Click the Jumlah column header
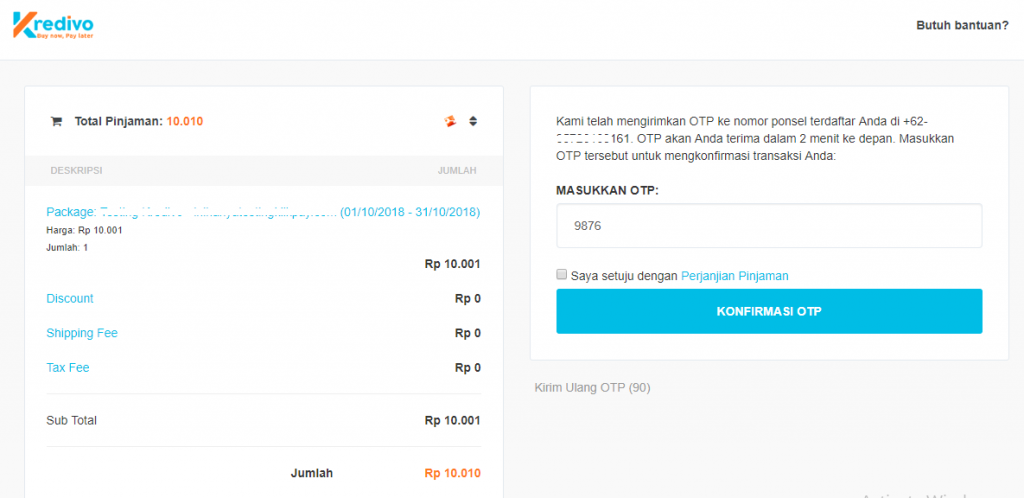Image resolution: width=1024 pixels, height=498 pixels. [x=457, y=171]
